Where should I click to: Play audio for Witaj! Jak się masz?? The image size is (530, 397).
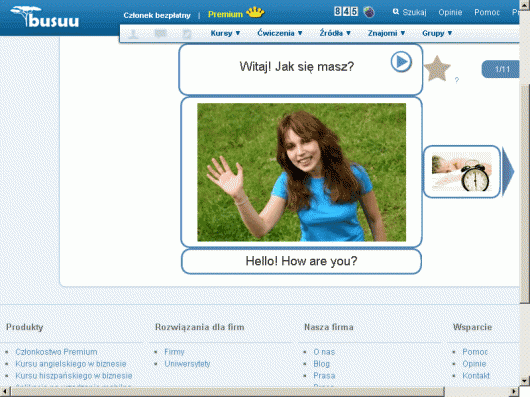pos(401,61)
